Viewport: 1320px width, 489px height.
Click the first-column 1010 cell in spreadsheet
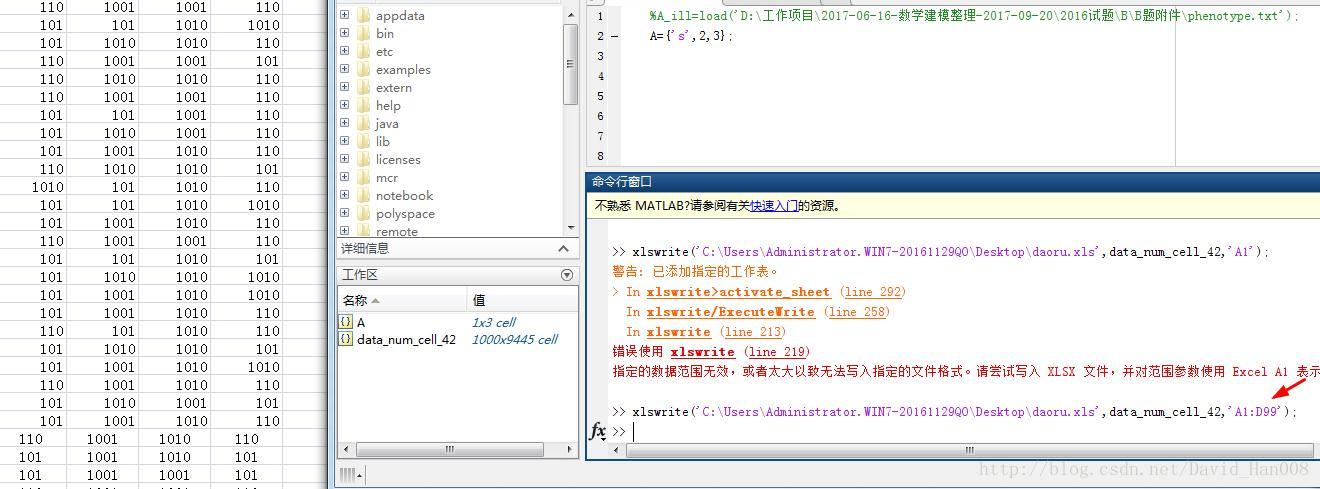click(x=48, y=187)
